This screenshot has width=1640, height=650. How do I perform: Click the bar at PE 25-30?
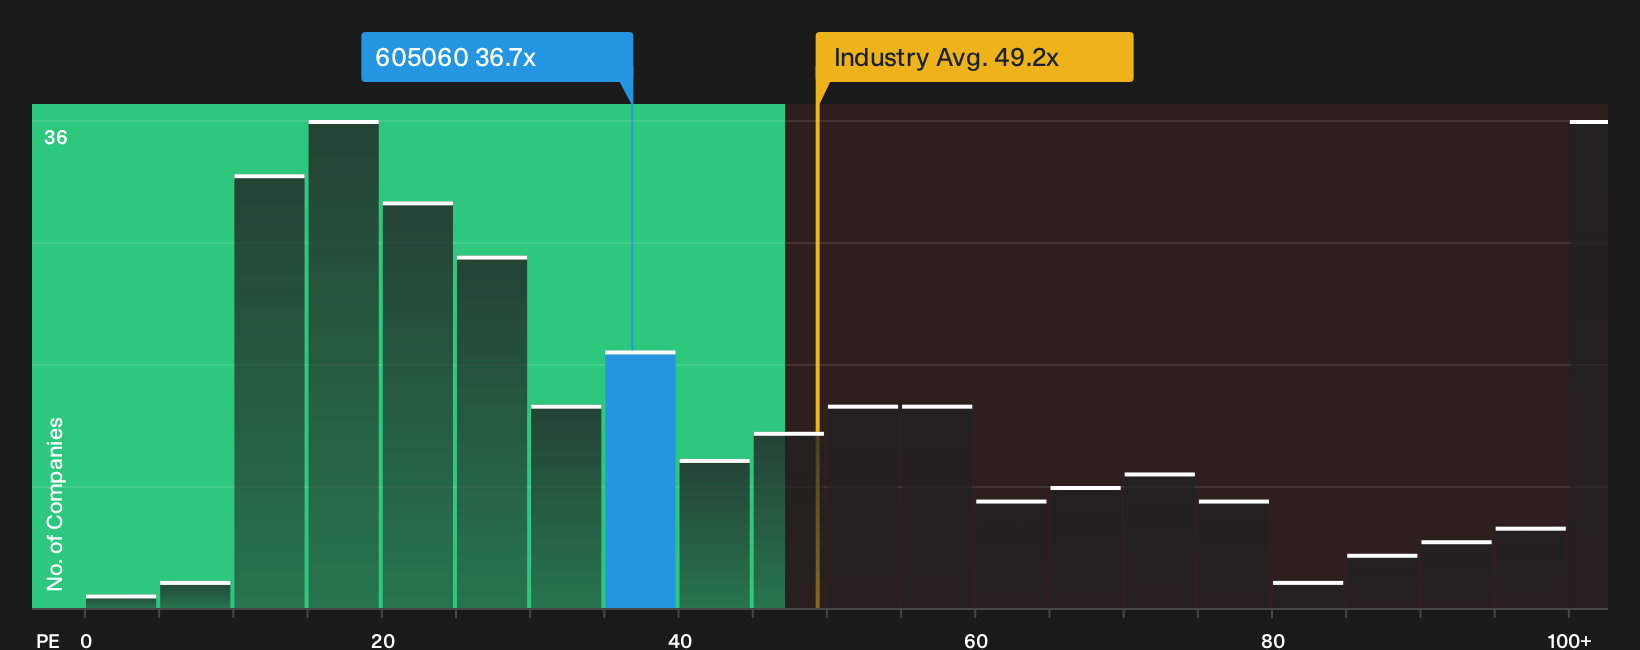click(x=492, y=432)
